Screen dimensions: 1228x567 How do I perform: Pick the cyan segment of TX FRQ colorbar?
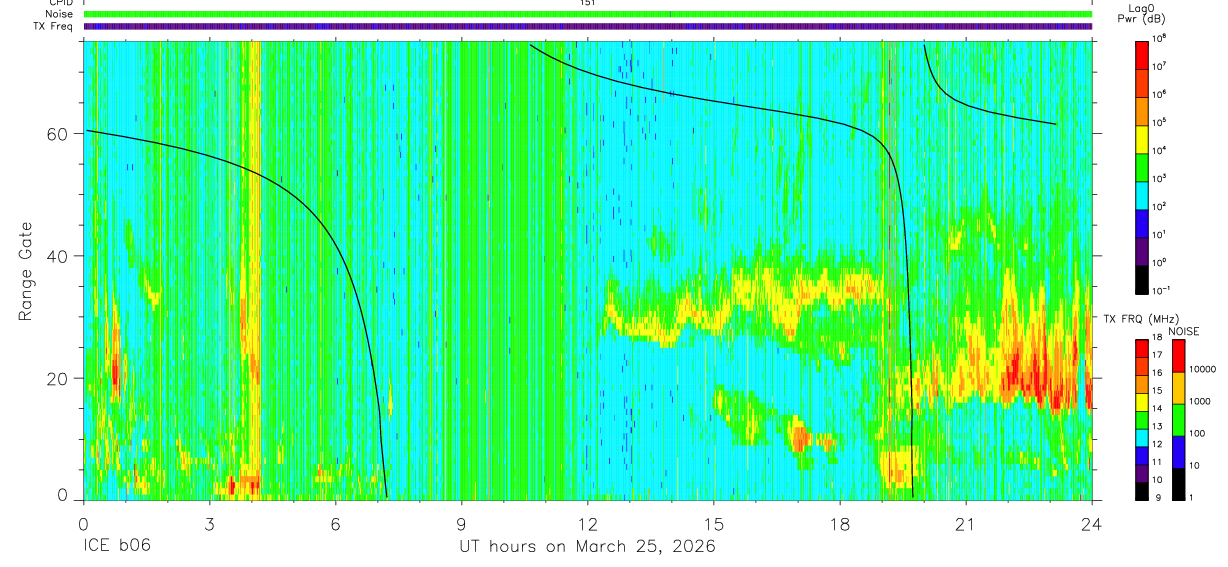(x=1141, y=438)
